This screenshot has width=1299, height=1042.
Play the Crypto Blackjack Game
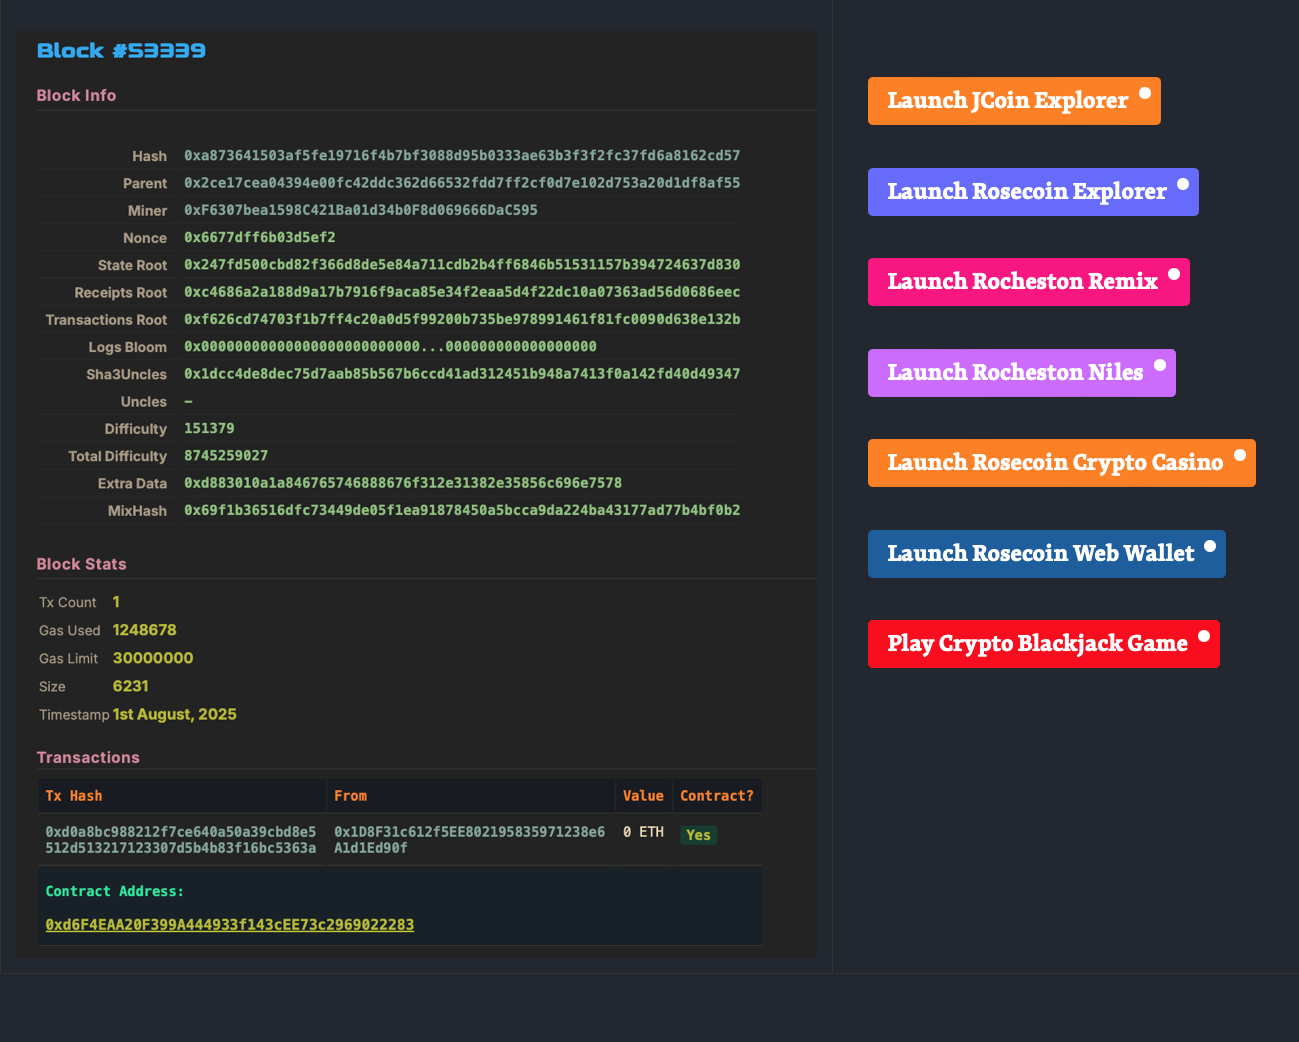point(1037,644)
